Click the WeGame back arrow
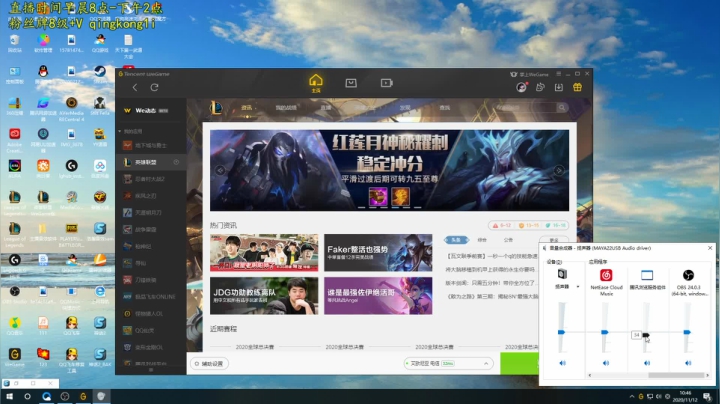 point(135,87)
